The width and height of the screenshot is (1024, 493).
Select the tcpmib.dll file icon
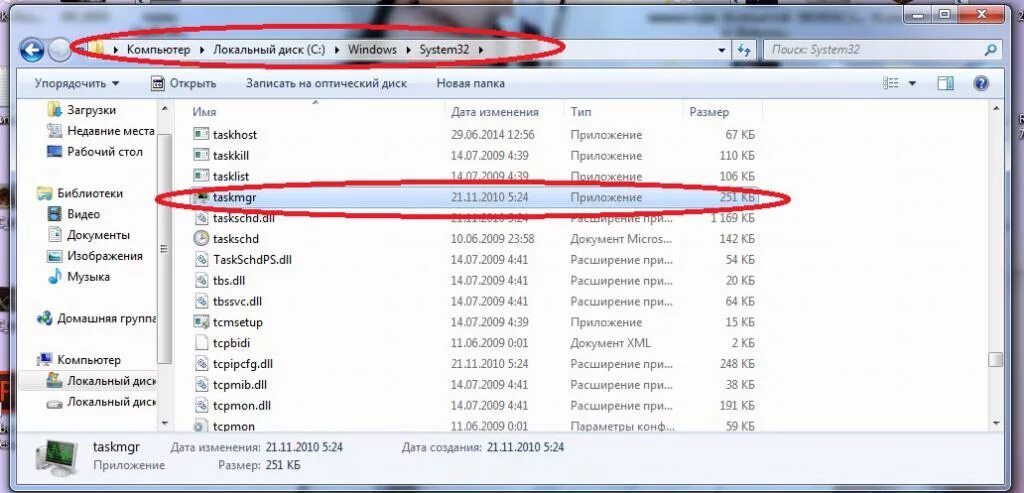pos(200,385)
